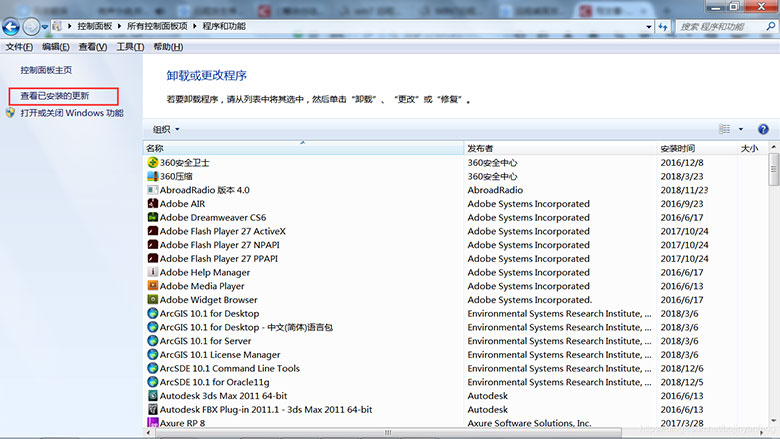Click the Back navigation arrow button
Screen dimensions: 780x439
coord(11,27)
